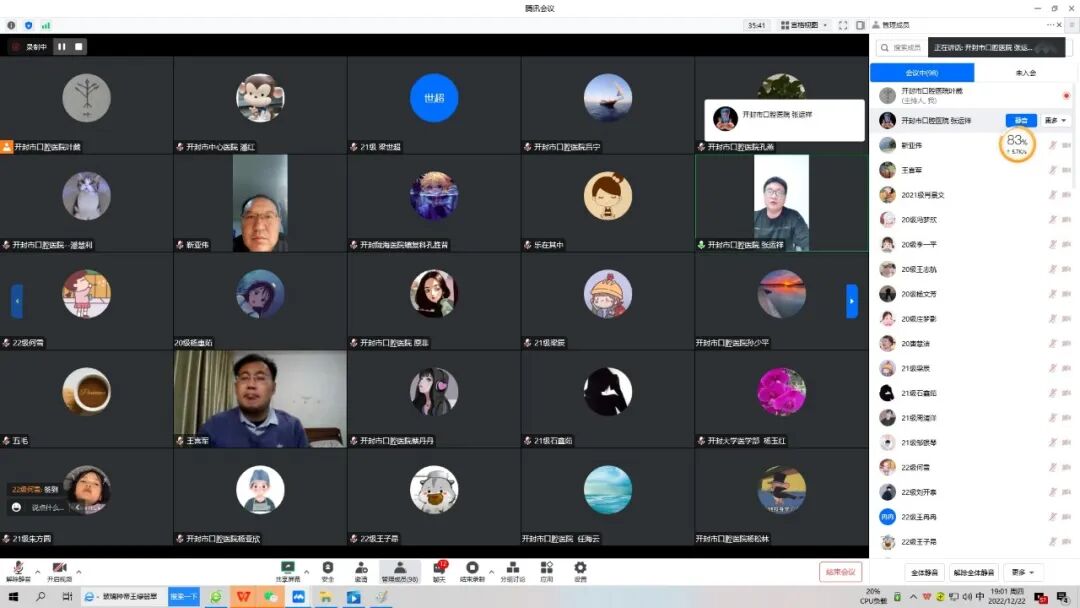Click the blue 静音 button for 张运祥
The width and height of the screenshot is (1080, 608).
point(1021,120)
